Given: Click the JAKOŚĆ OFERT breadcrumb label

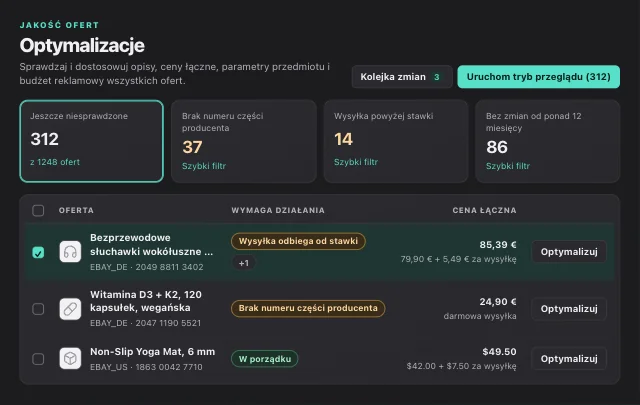Looking at the screenshot, I should (x=59, y=25).
